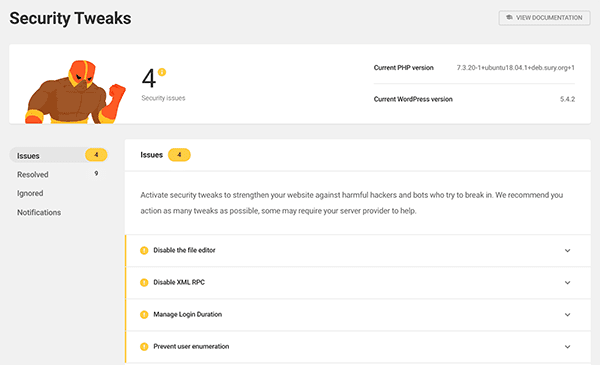Click the warning icon beside Disable the file editor

click(x=144, y=251)
